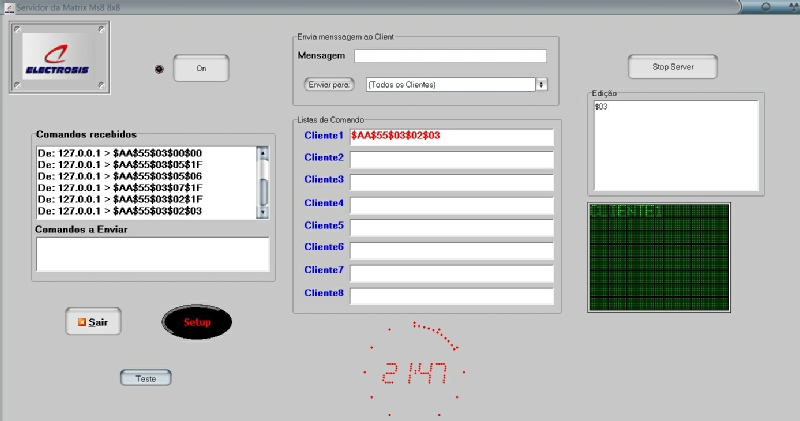The image size is (800, 421).
Task: Click the LED status indicator
Action: click(x=159, y=68)
